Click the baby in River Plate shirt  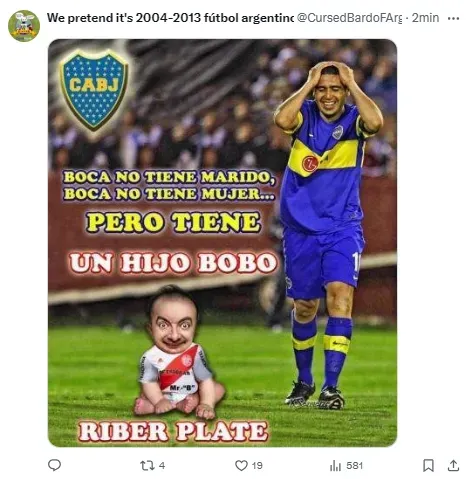click(x=179, y=352)
